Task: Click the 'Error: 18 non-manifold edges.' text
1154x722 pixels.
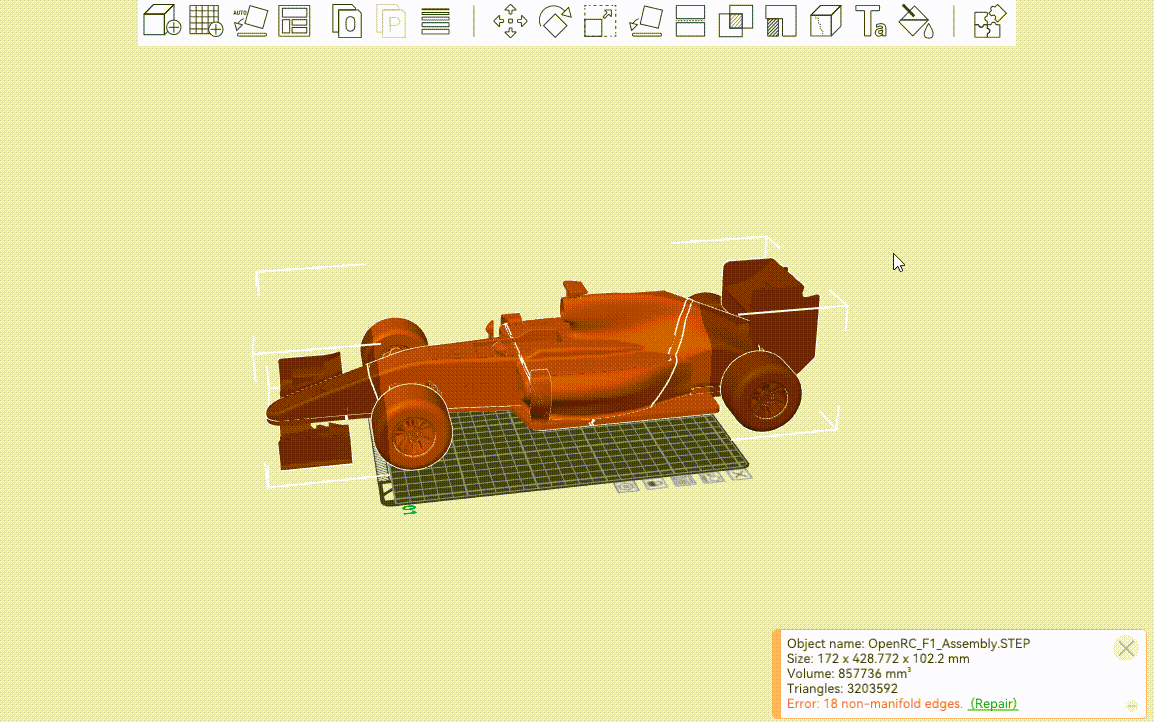Action: click(x=874, y=704)
